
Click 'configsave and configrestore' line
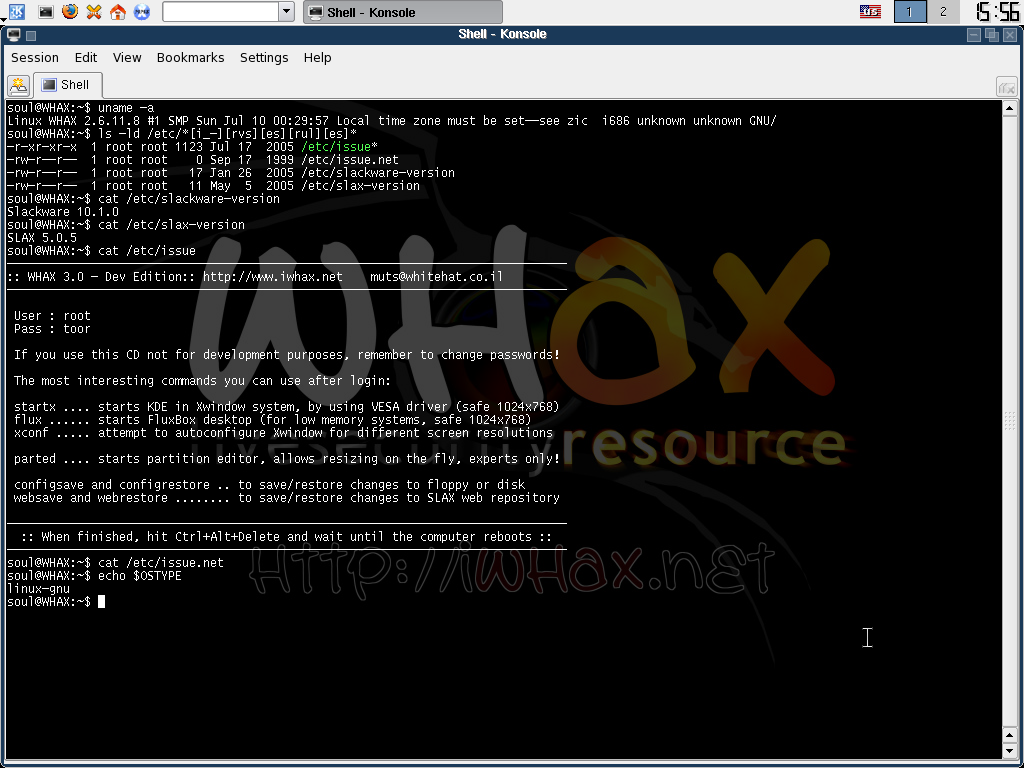[270, 485]
